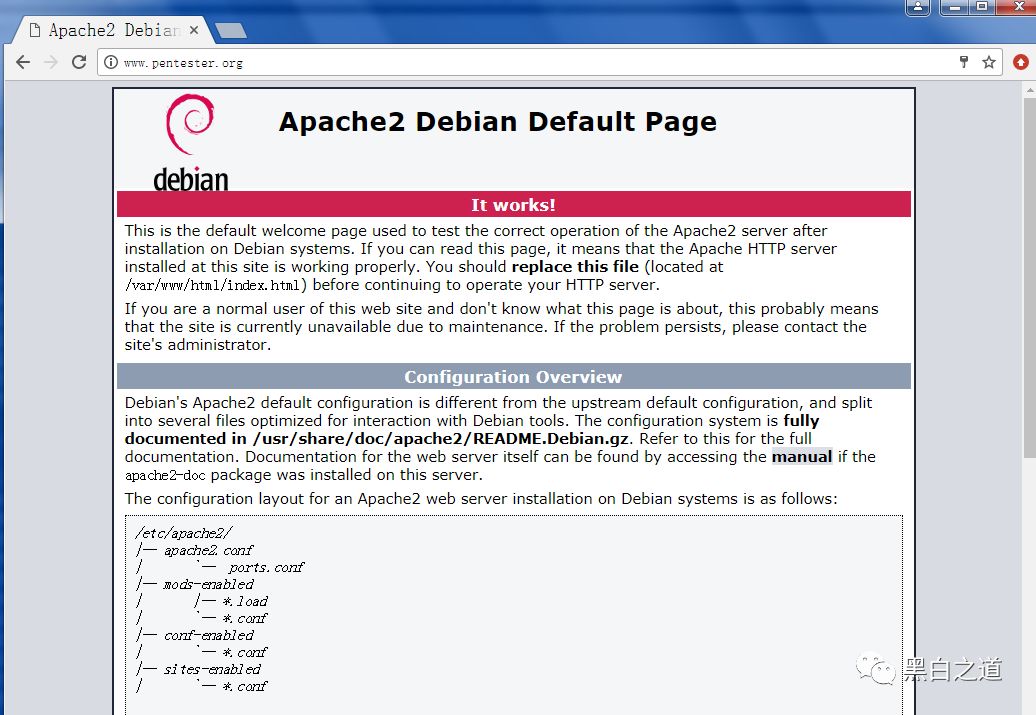Image resolution: width=1036 pixels, height=715 pixels.
Task: Click the ports.conf tree entry
Action: point(266,567)
